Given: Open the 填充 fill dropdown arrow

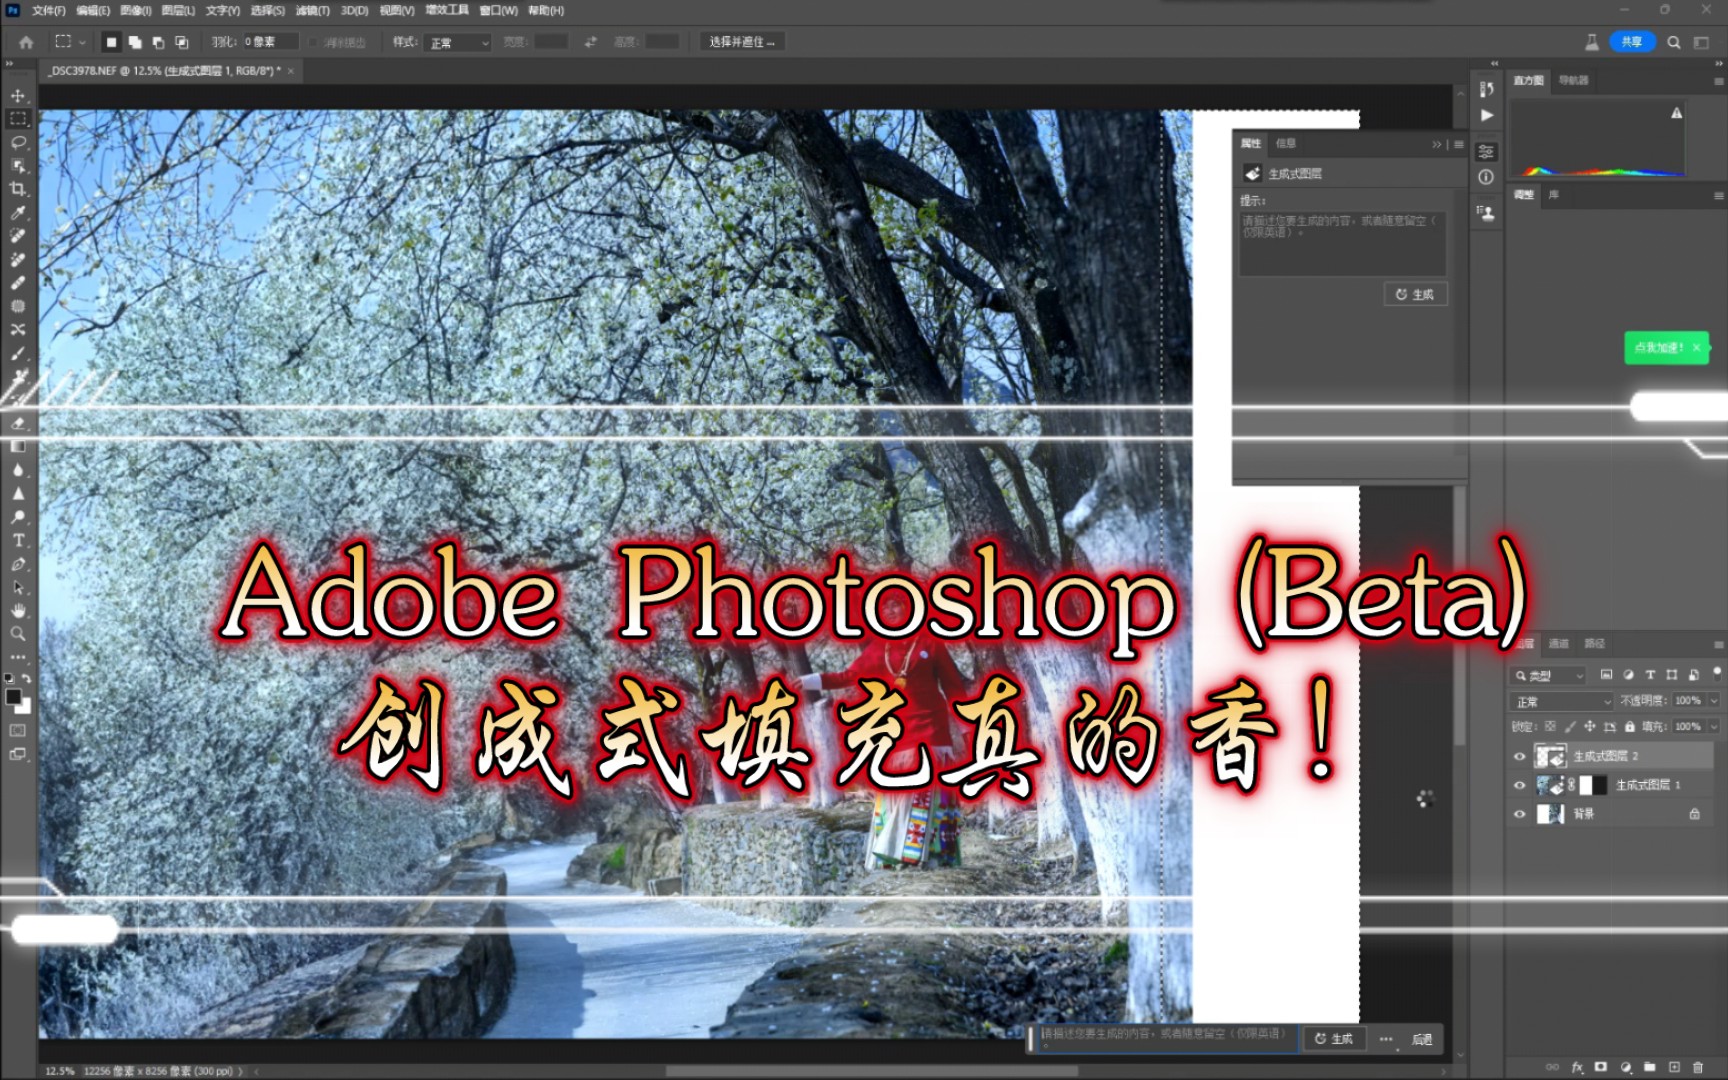Looking at the screenshot, I should [x=1713, y=727].
